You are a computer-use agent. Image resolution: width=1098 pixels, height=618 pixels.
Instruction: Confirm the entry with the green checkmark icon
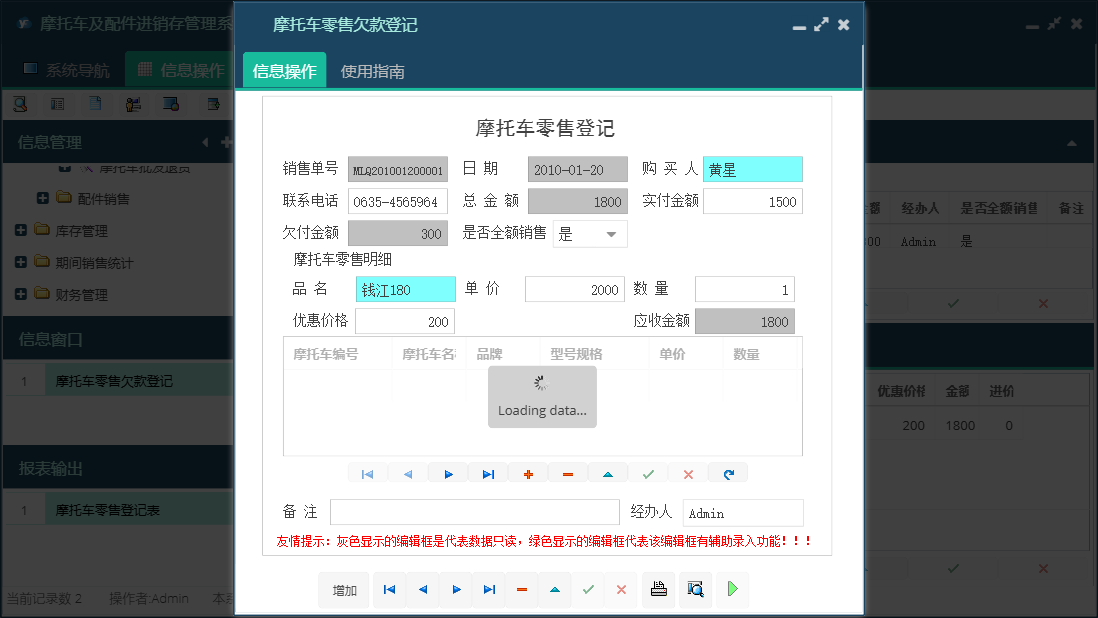tap(648, 472)
